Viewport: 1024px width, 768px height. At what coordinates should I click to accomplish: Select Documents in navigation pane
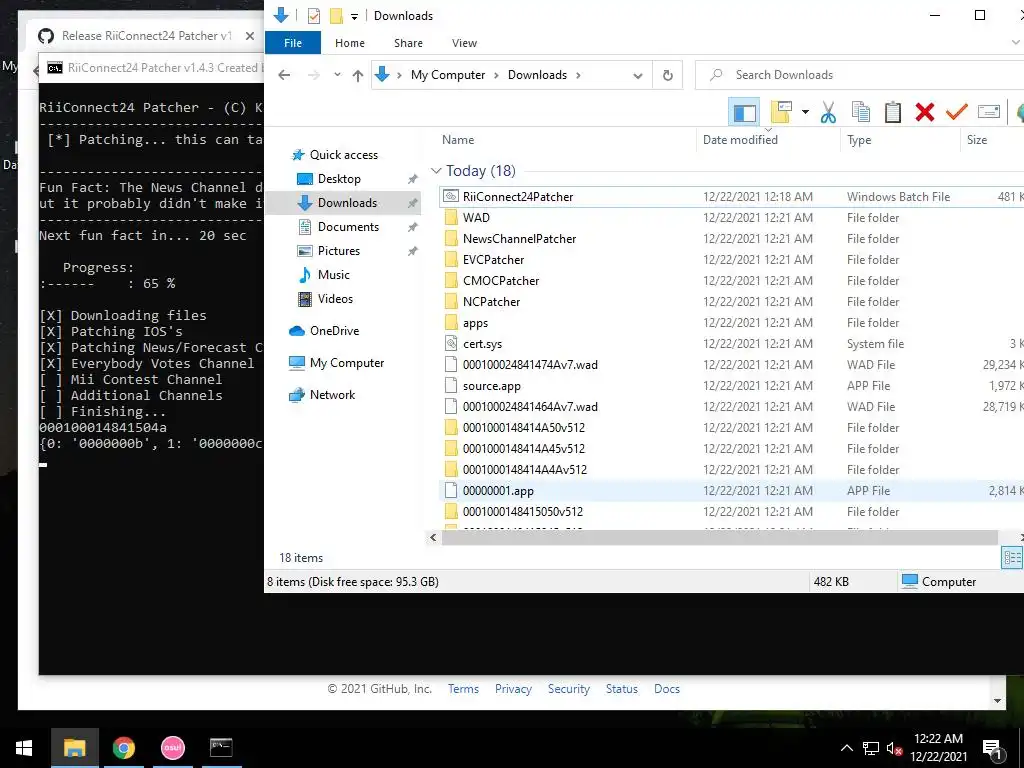(x=348, y=227)
